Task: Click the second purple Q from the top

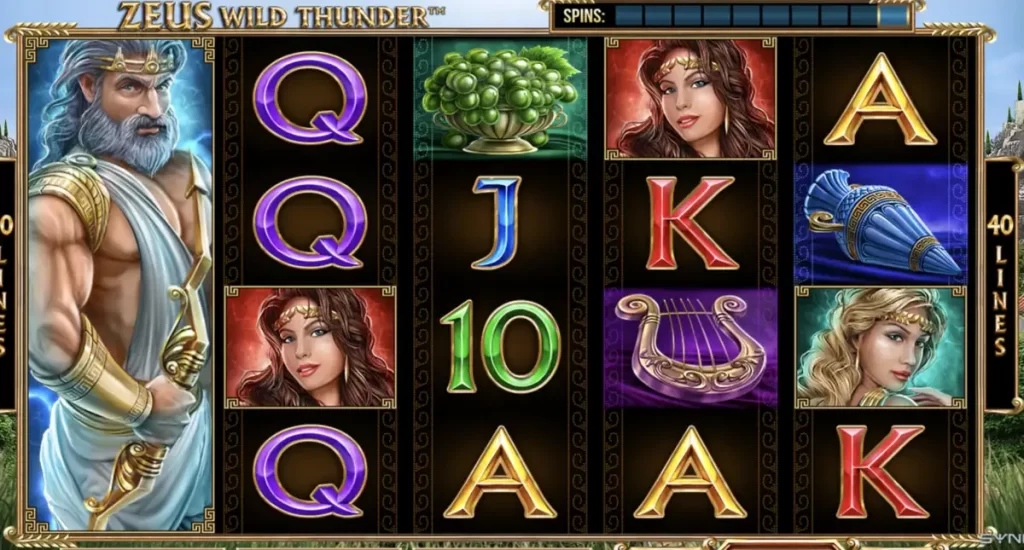Action: pos(310,222)
